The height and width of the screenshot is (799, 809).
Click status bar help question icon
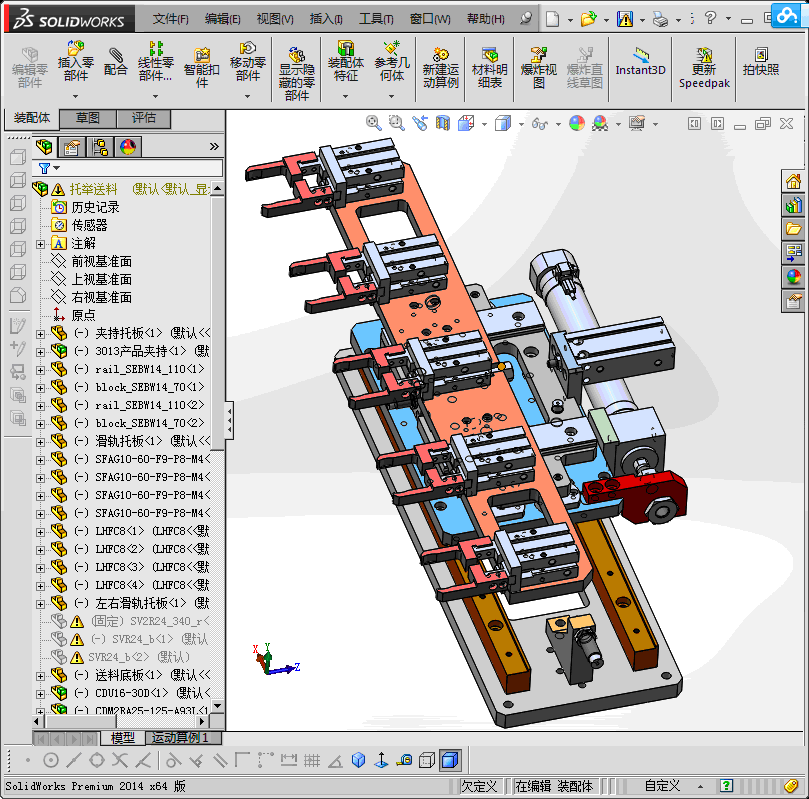pyautogui.click(x=726, y=786)
